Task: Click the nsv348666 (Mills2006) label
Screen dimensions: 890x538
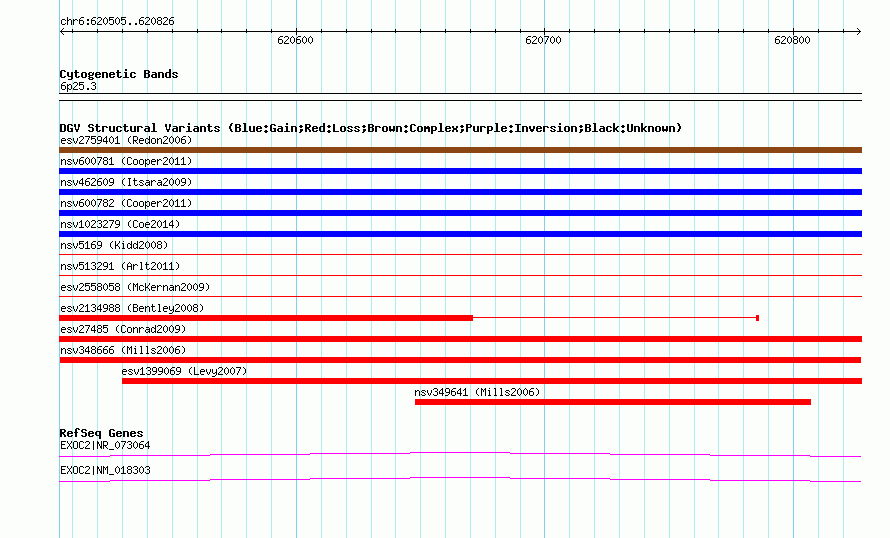Action: click(x=123, y=350)
